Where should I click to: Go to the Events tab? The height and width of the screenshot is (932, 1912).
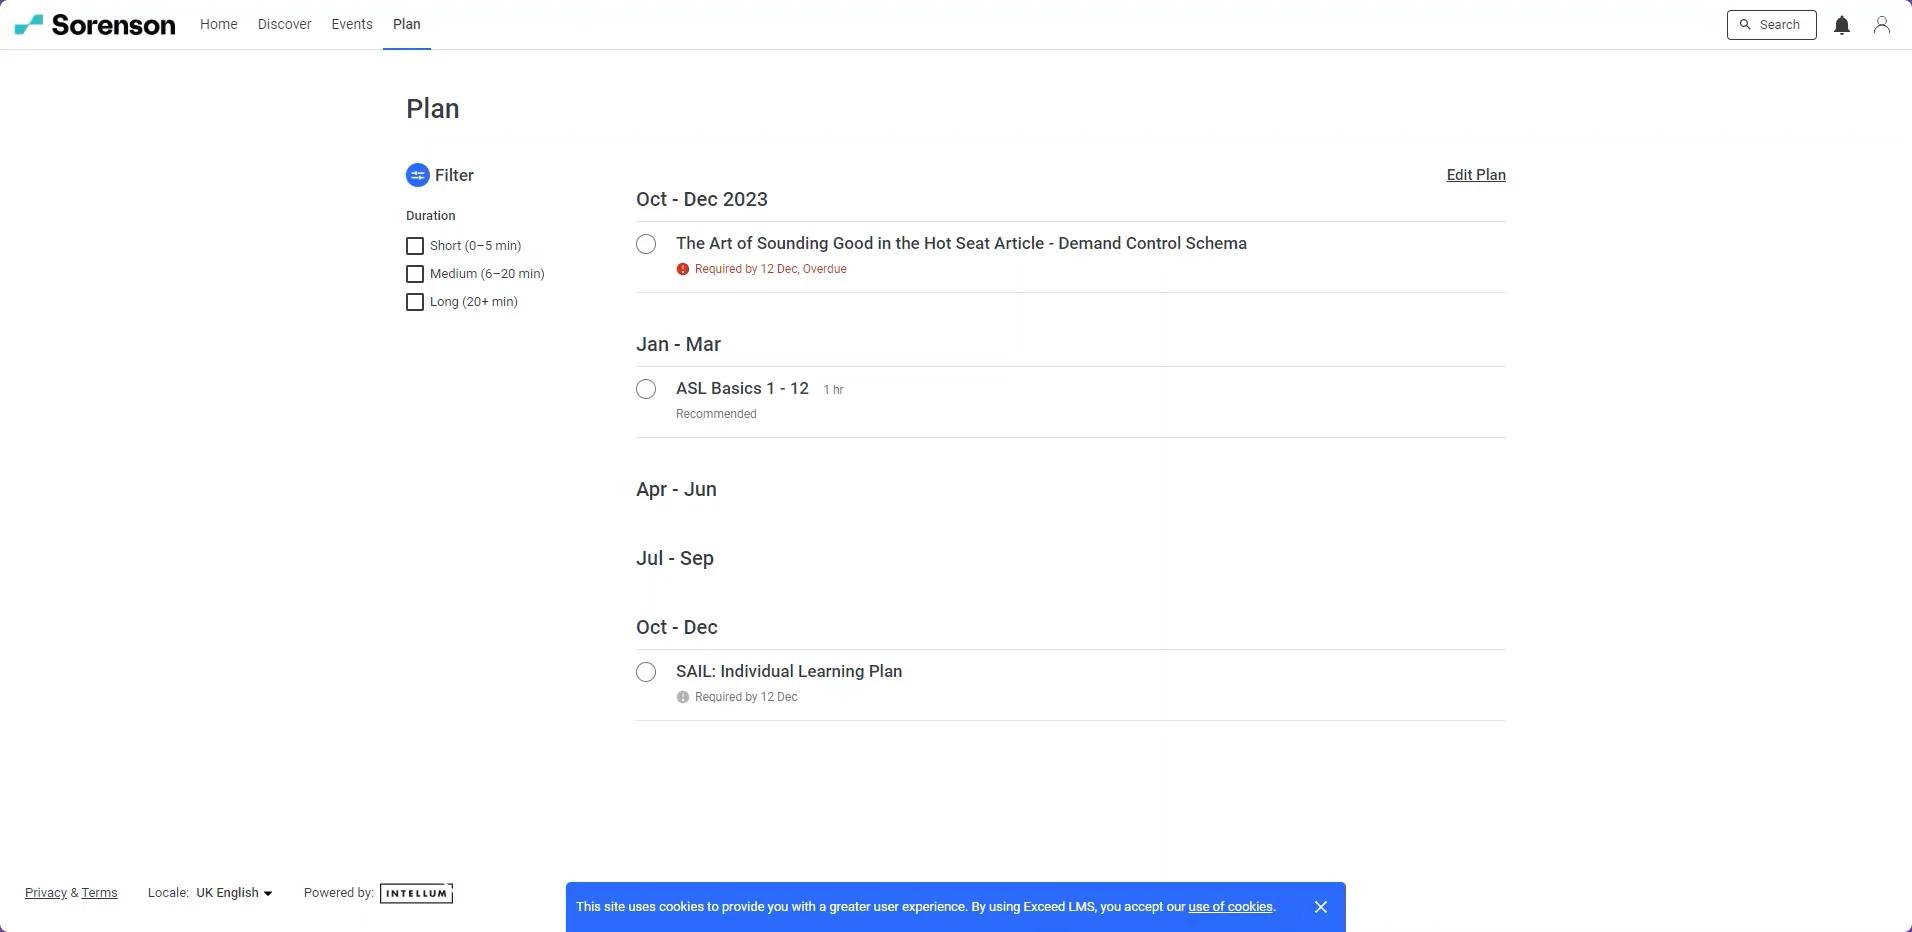pos(352,24)
